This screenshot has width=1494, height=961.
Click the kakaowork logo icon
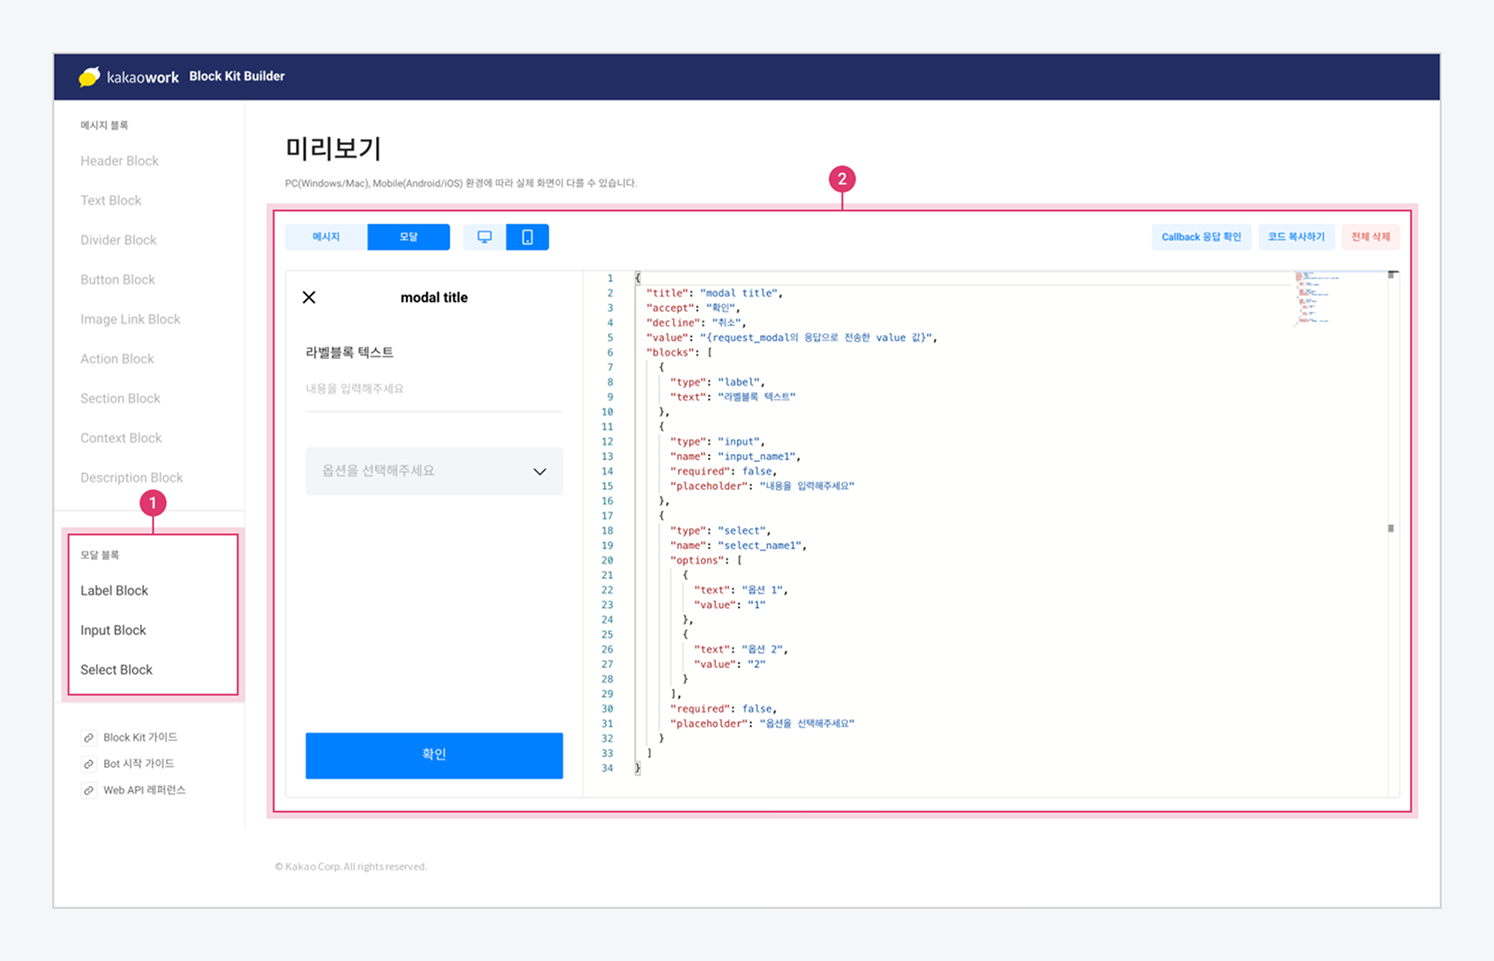pos(89,76)
